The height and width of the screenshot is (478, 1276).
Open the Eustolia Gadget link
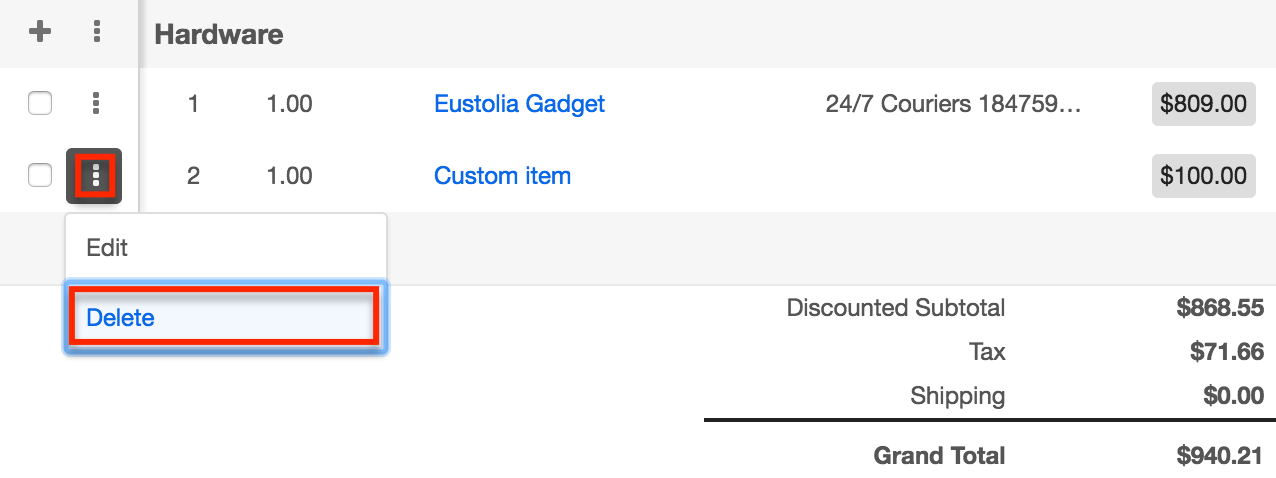pos(519,103)
